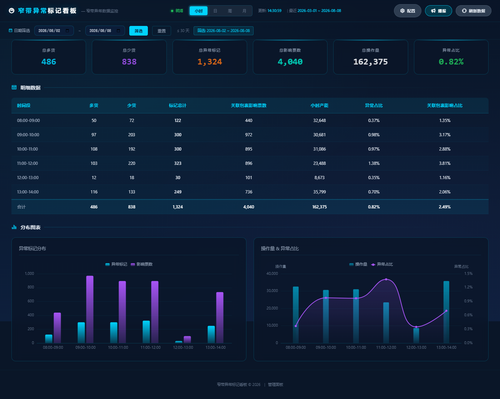Click the peak point of the purple ratio line
This screenshot has width=500, height=399.
tap(386, 279)
